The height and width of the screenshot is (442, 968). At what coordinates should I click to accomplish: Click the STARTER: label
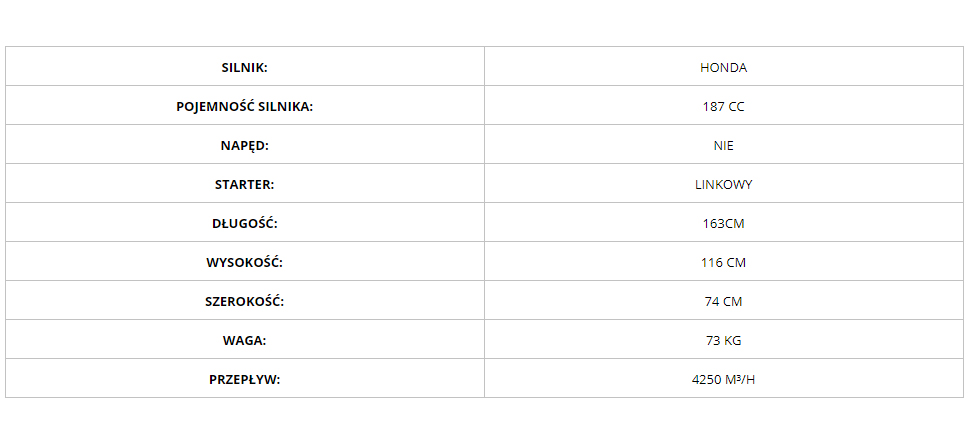tap(244, 185)
